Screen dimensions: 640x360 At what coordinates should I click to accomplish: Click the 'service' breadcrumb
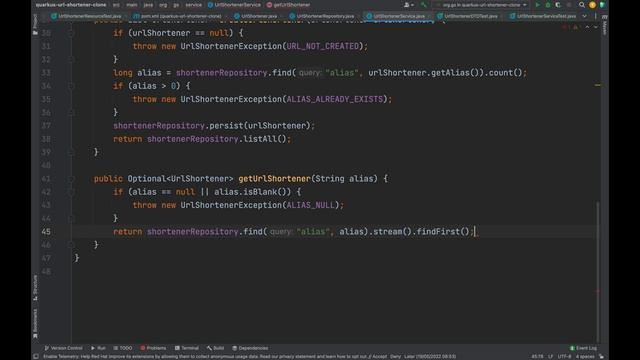pyautogui.click(x=193, y=5)
